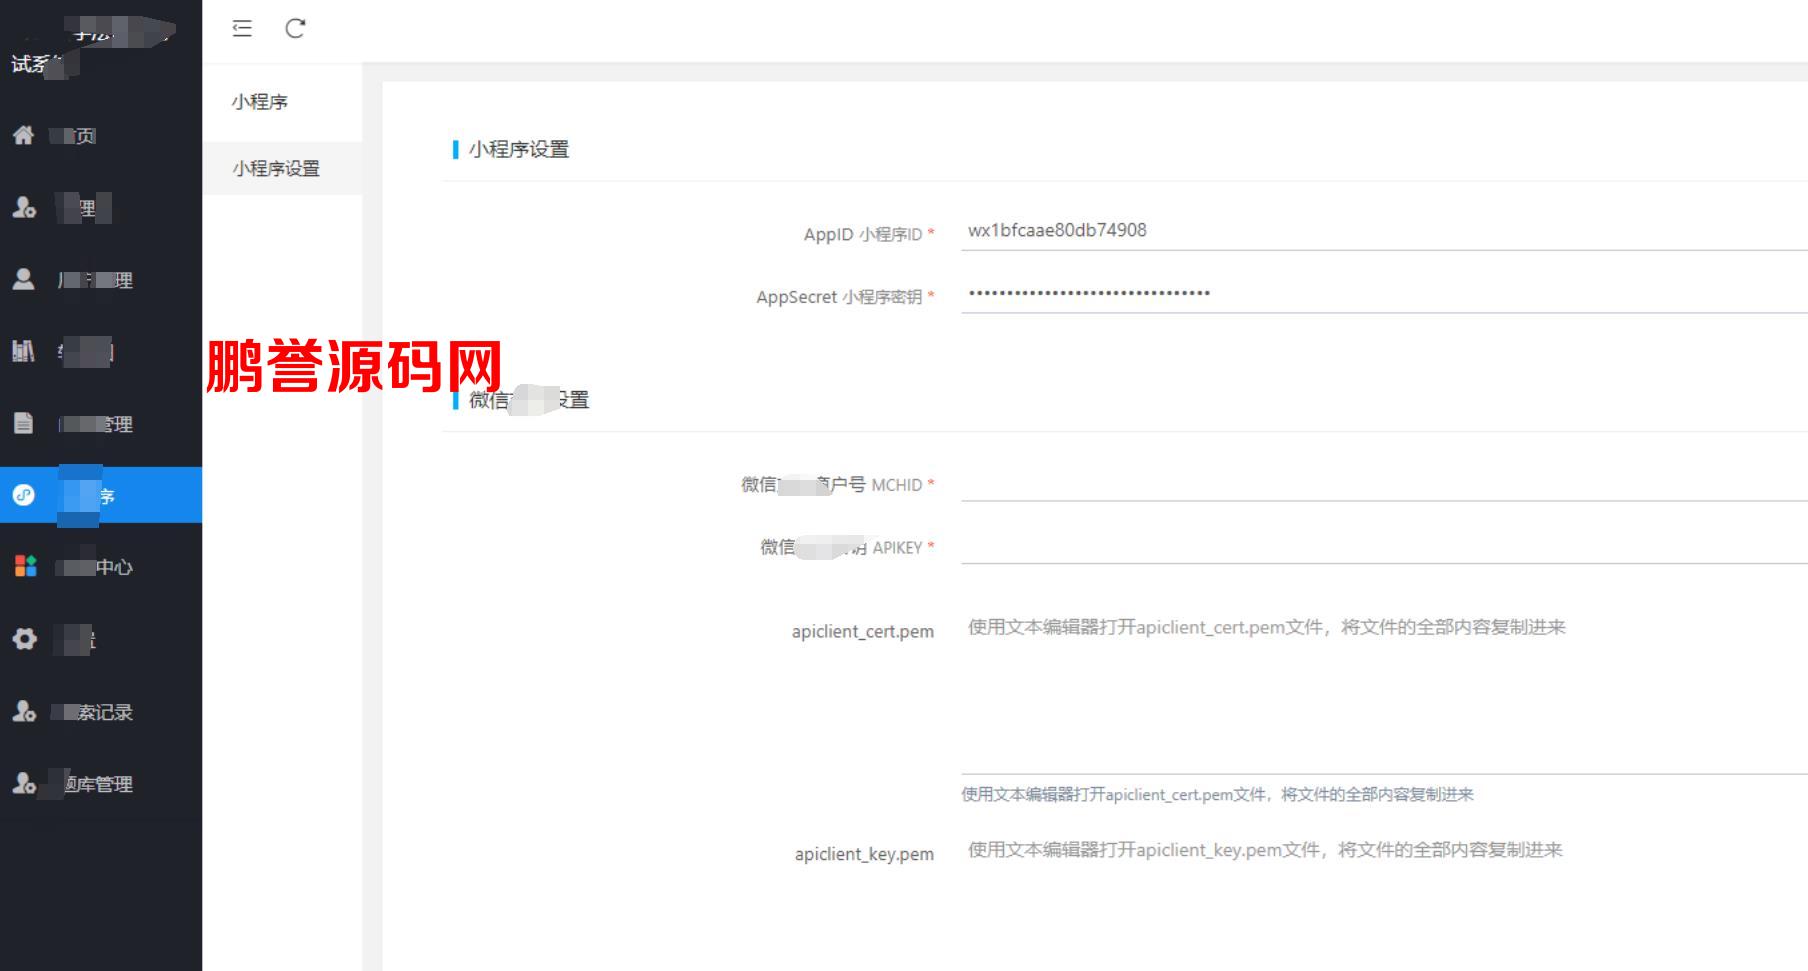This screenshot has width=1808, height=971.
Task: Toggle the sidebar collapse icon
Action: 242,28
